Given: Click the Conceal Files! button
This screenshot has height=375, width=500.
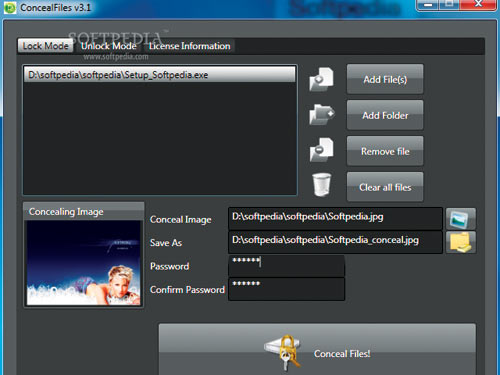Looking at the screenshot, I should point(317,349).
